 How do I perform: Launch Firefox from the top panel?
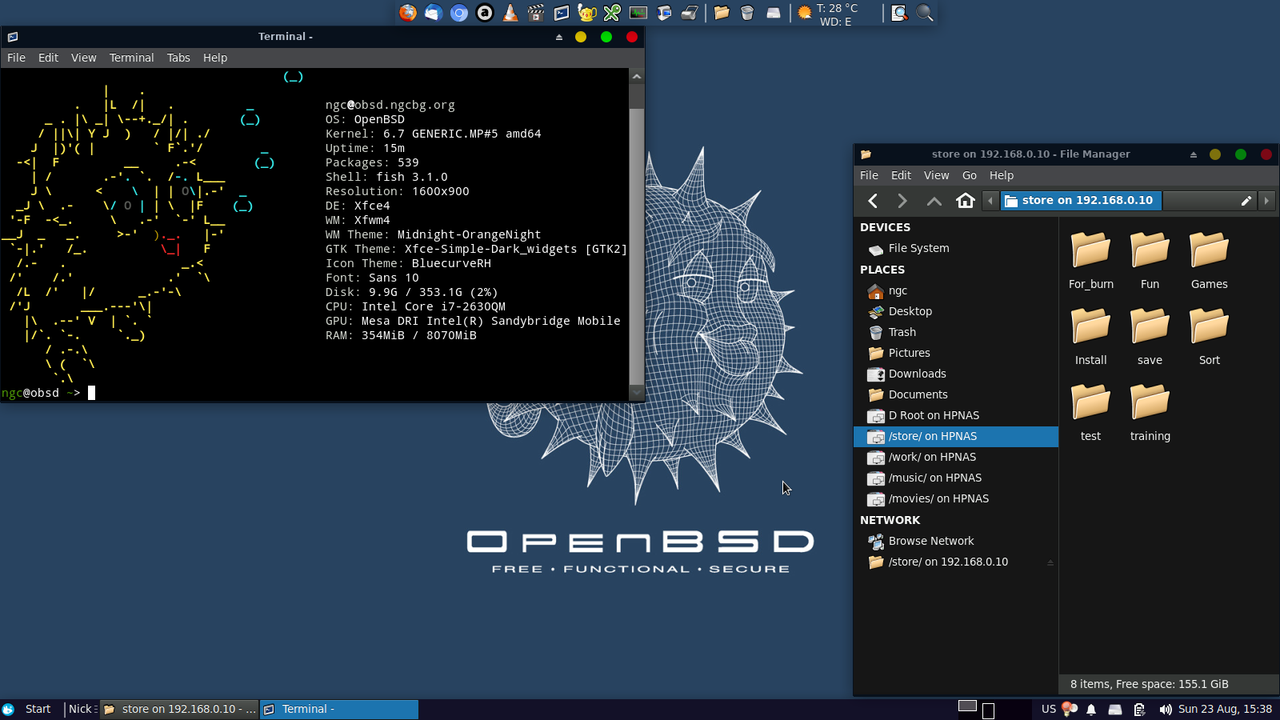pos(407,13)
